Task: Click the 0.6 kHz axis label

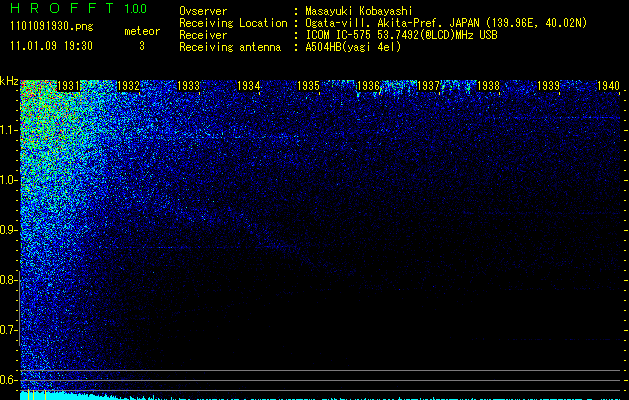Action: 9,380
